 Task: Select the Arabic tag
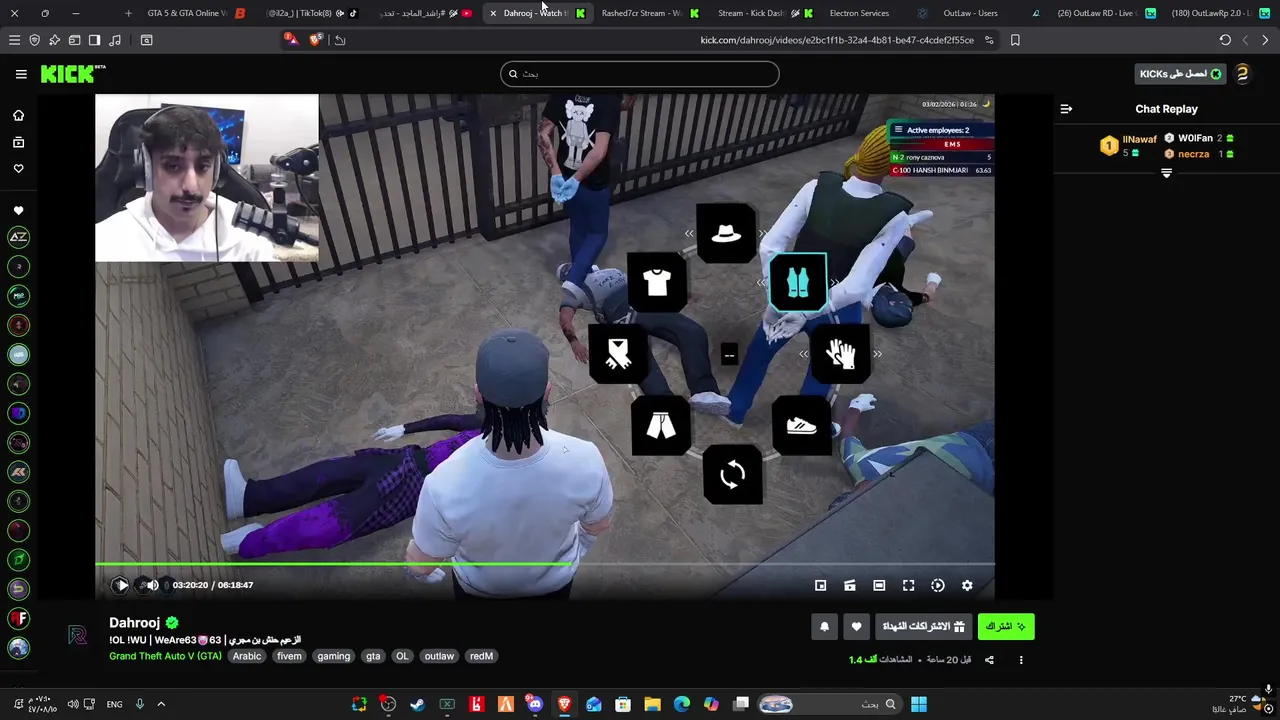click(247, 656)
